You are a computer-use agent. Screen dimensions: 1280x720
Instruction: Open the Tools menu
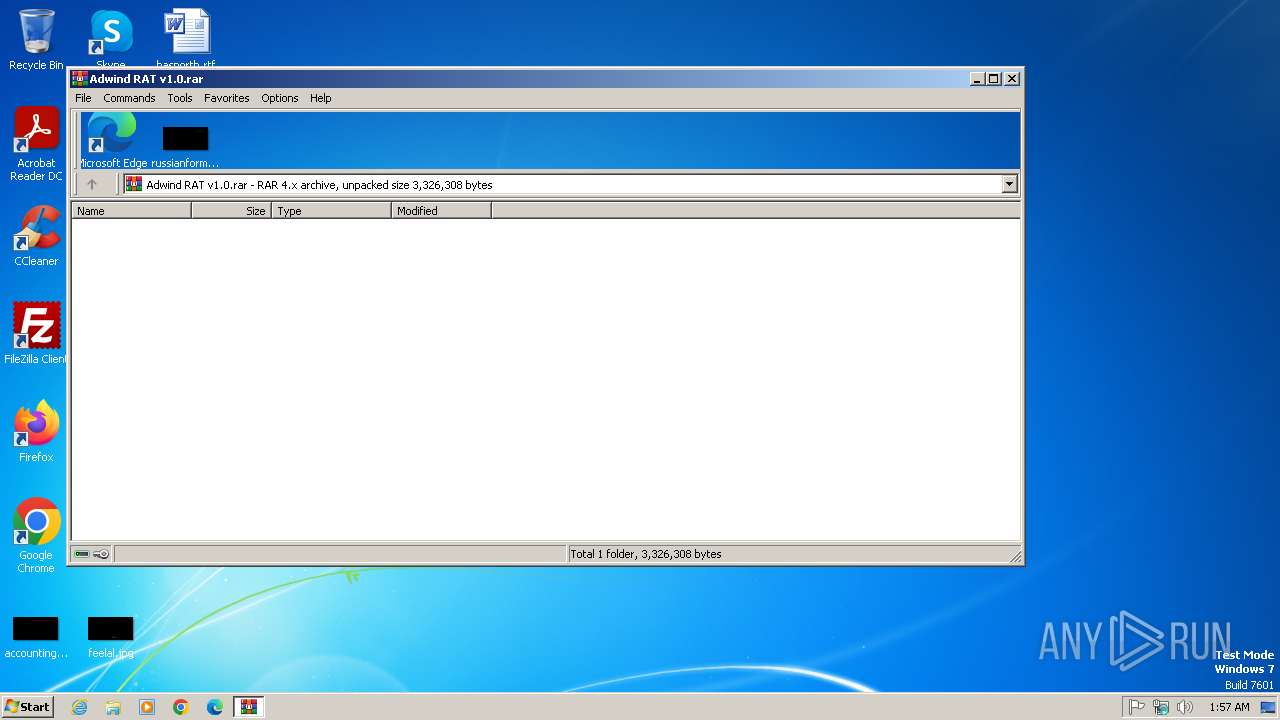click(x=180, y=98)
